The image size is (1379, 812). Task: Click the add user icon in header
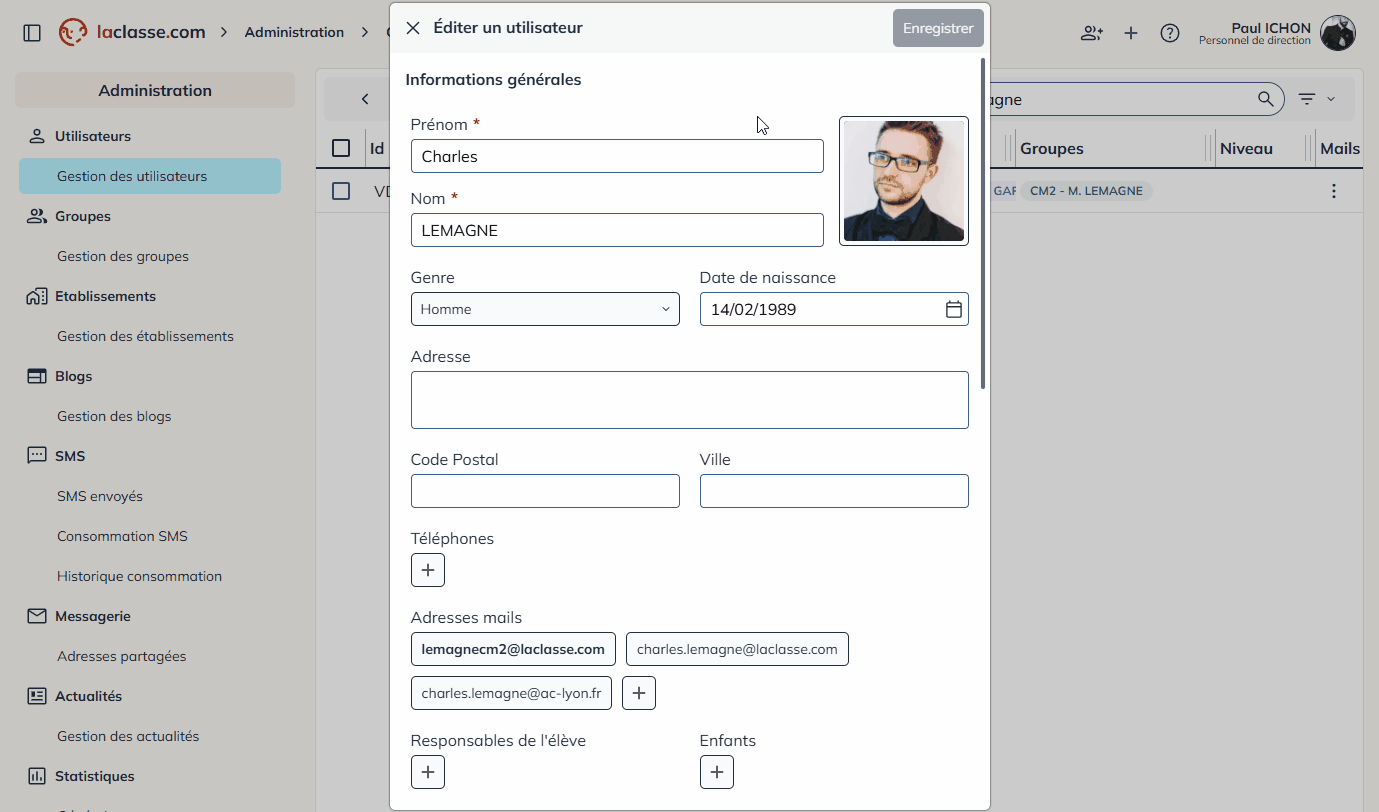coord(1091,33)
